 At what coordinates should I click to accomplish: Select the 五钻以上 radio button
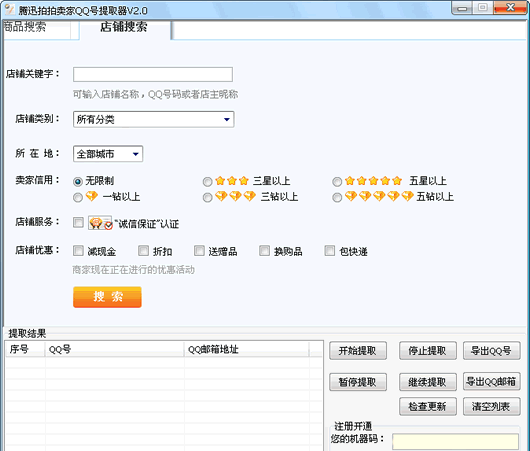point(337,197)
